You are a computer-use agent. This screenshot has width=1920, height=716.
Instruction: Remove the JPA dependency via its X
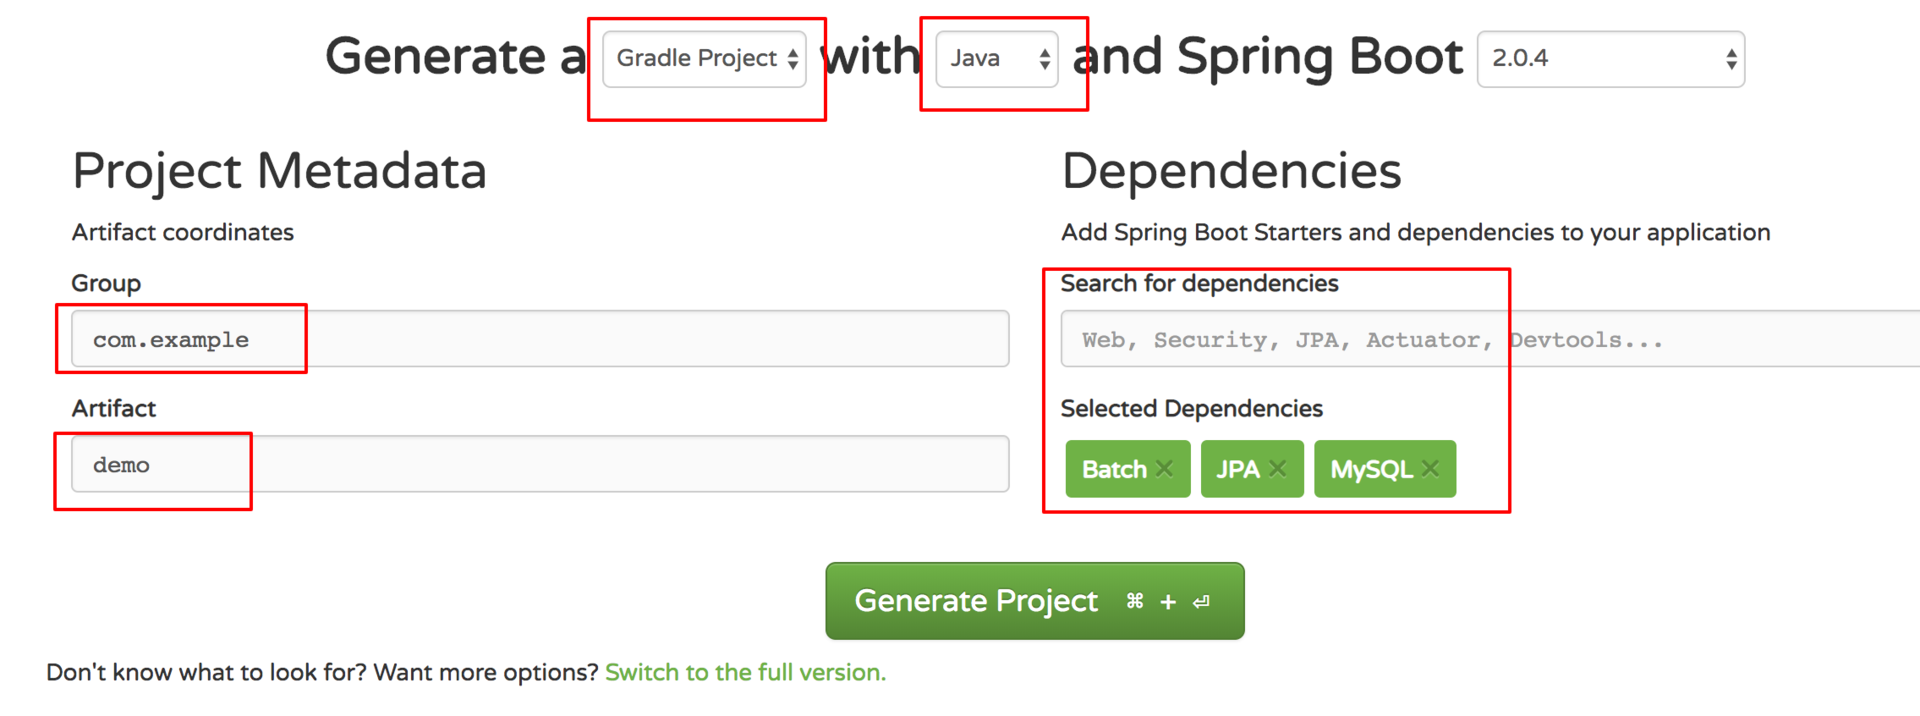click(x=1277, y=469)
